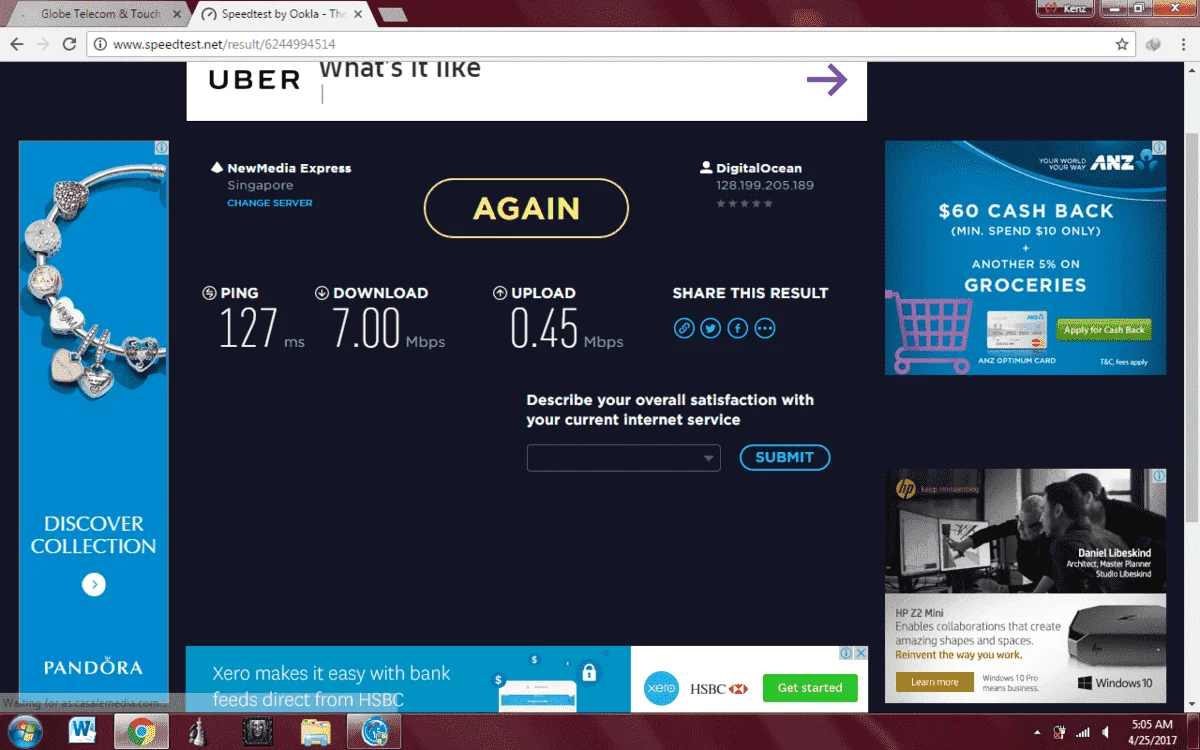1200x750 pixels.
Task: Bookmark this page with the star
Action: tap(1122, 44)
